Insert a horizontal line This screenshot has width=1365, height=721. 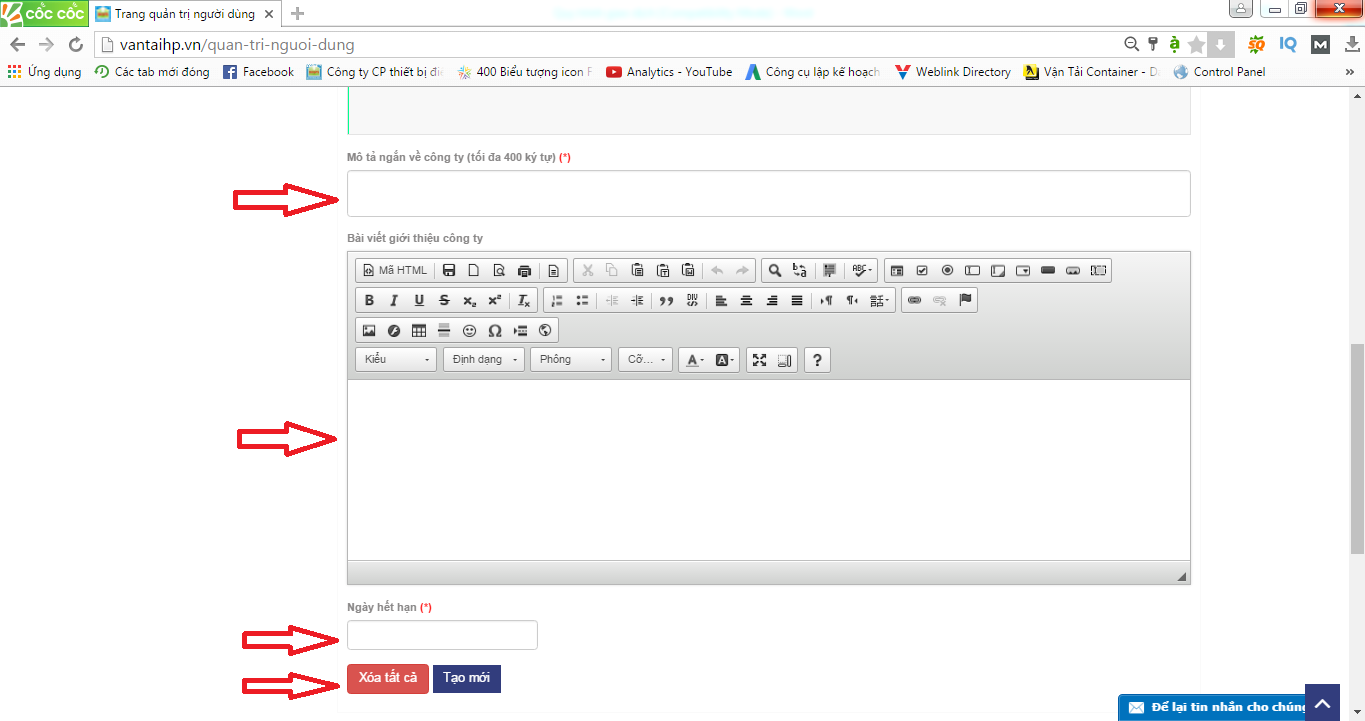click(x=444, y=330)
